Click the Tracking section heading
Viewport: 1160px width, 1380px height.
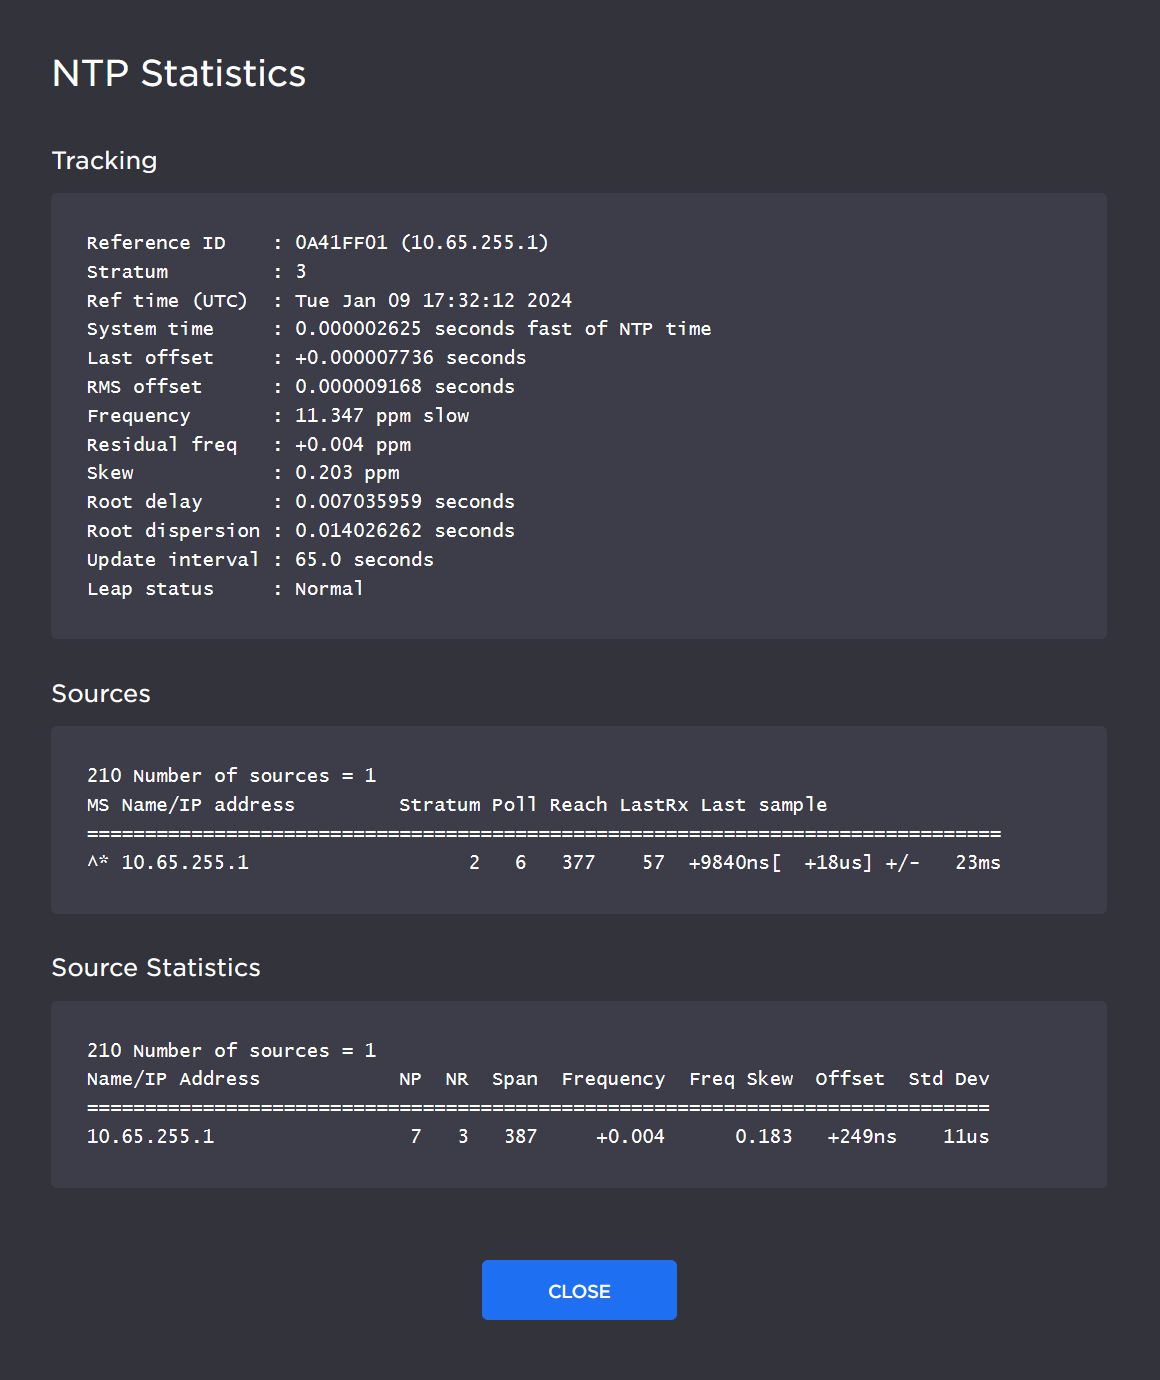pyautogui.click(x=104, y=161)
